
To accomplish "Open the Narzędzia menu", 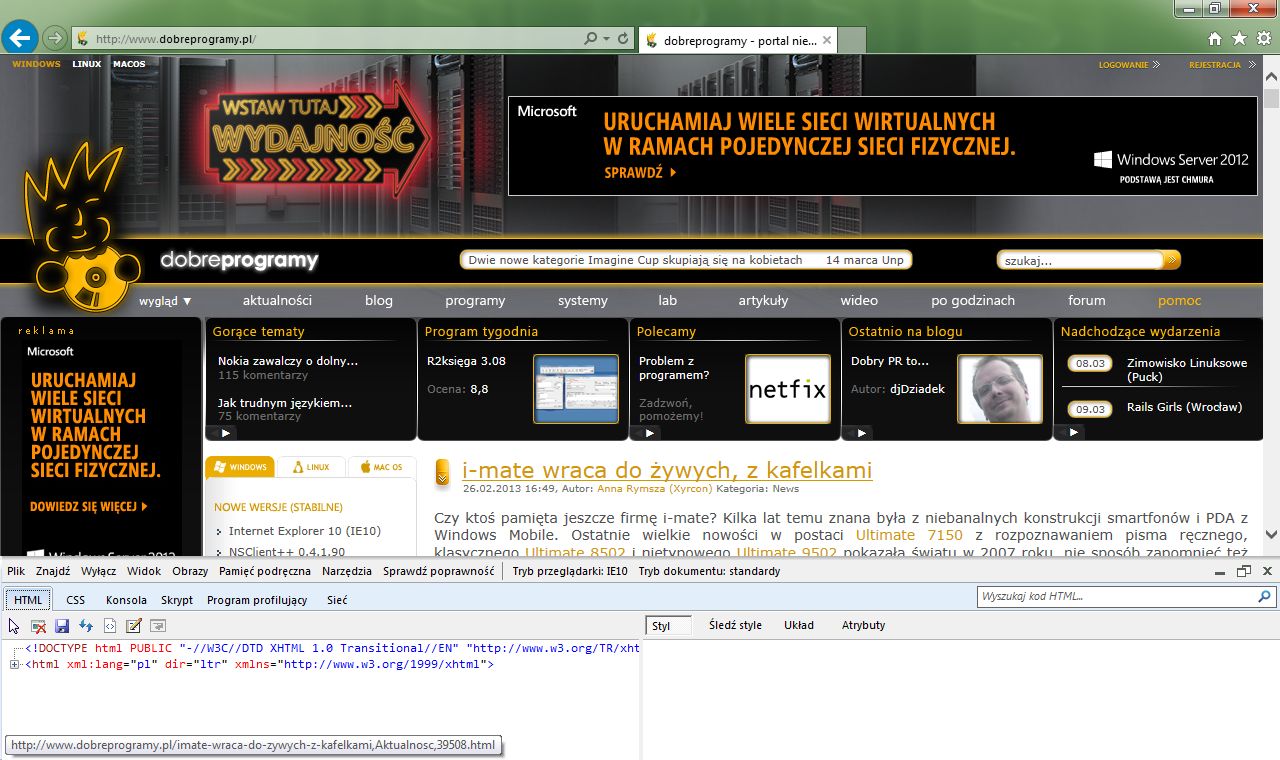I will (x=347, y=571).
